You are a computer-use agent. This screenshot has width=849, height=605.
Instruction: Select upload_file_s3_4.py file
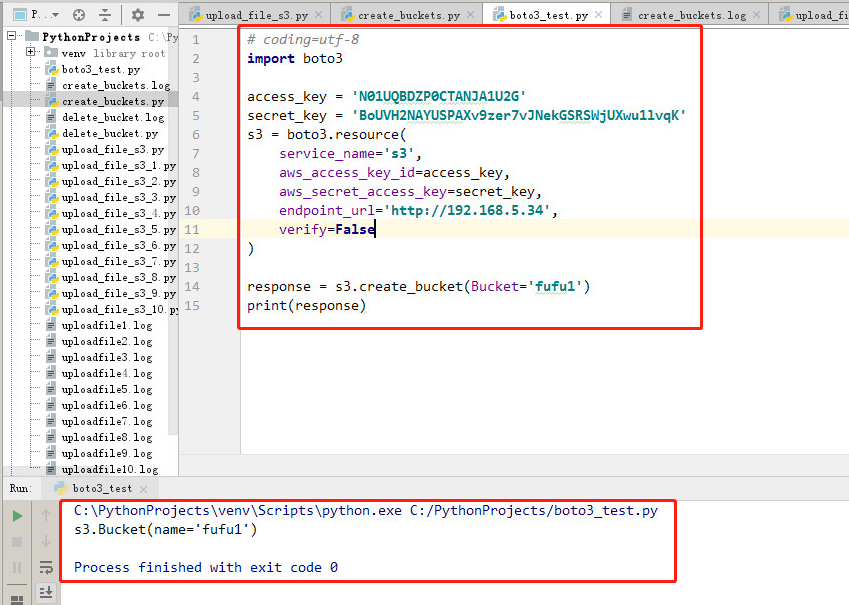point(119,213)
